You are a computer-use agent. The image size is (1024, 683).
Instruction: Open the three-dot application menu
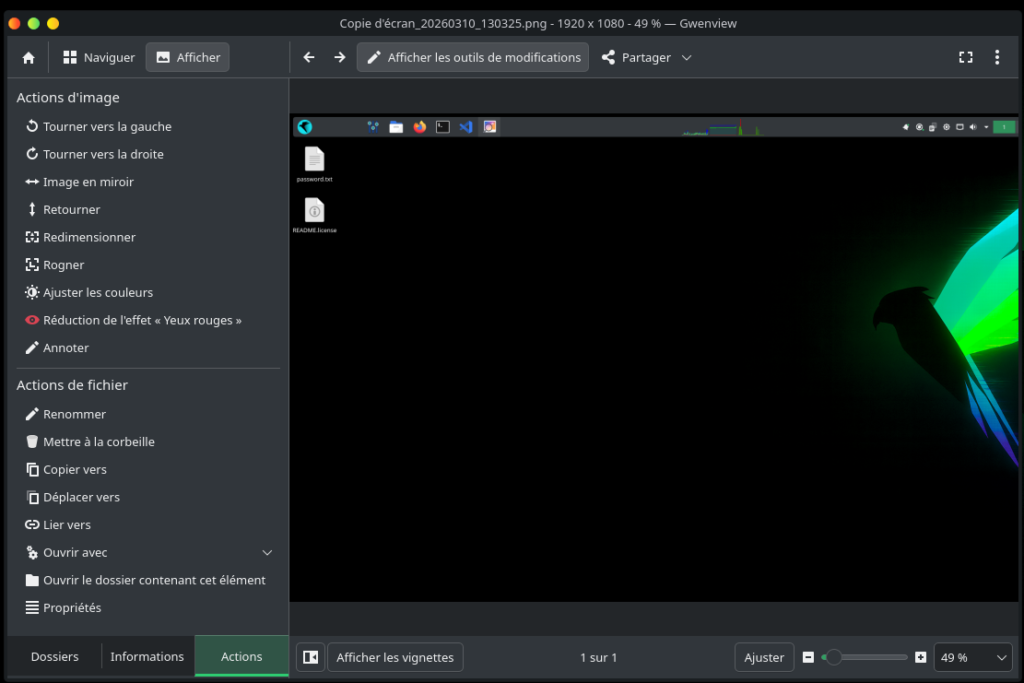pos(997,58)
